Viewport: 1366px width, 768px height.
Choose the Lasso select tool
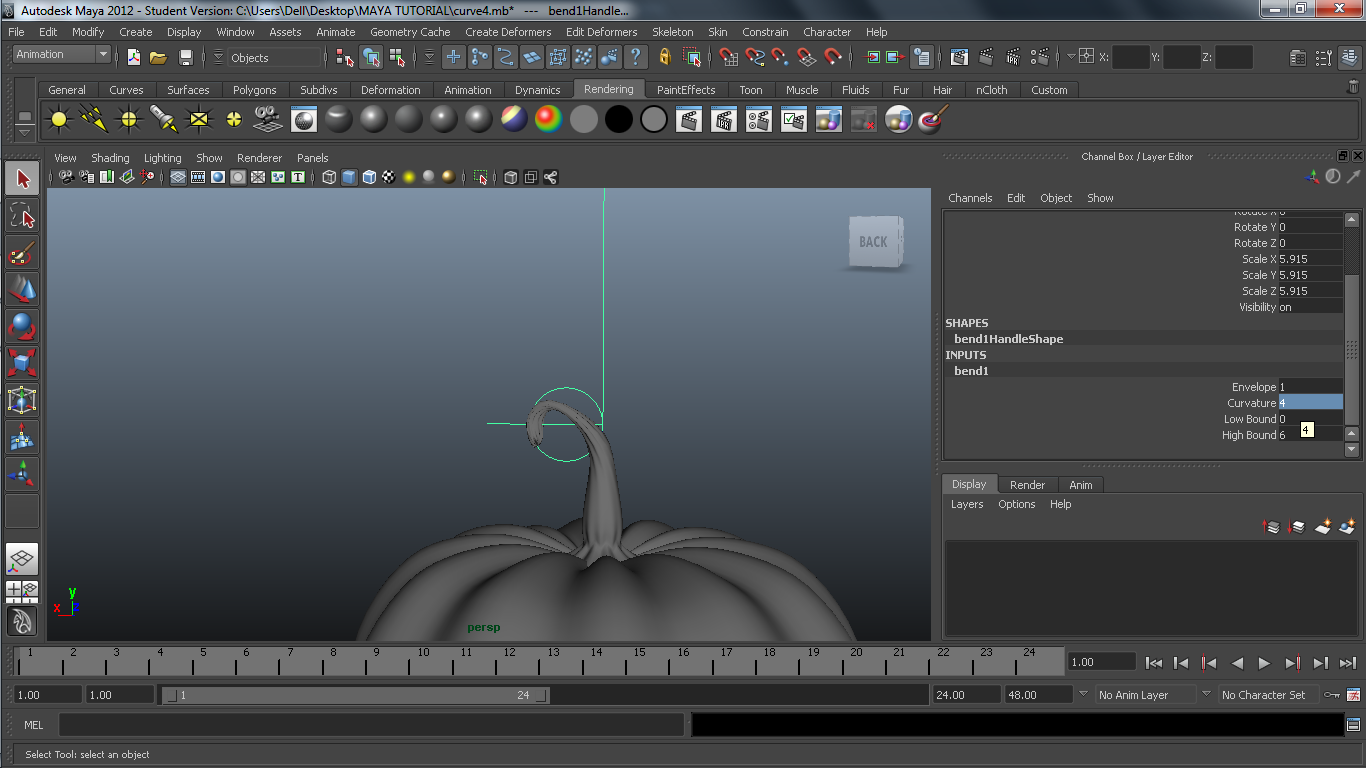coord(22,215)
